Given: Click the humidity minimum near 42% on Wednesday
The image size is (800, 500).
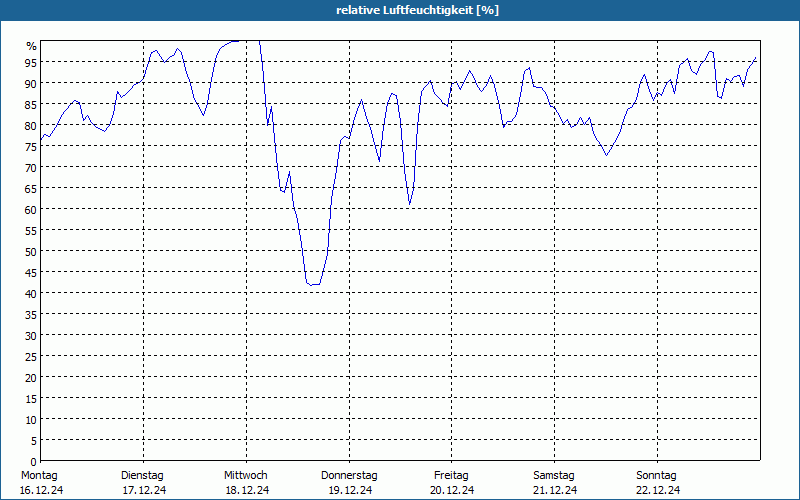Looking at the screenshot, I should click(x=313, y=284).
